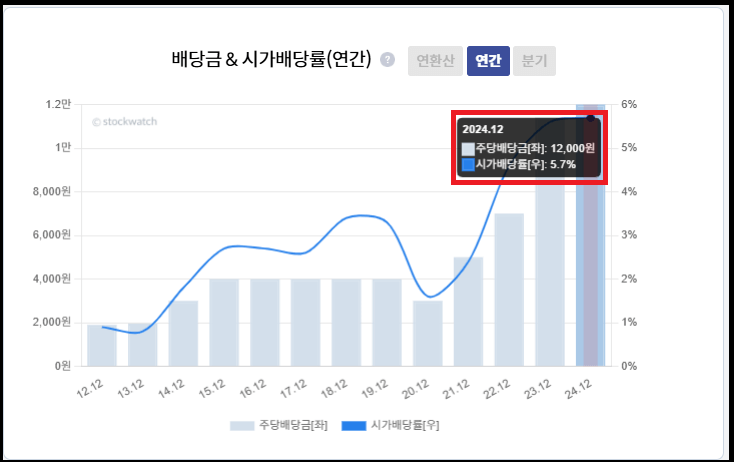Switch to the 연환산 tab
734x462 pixels.
(435, 60)
